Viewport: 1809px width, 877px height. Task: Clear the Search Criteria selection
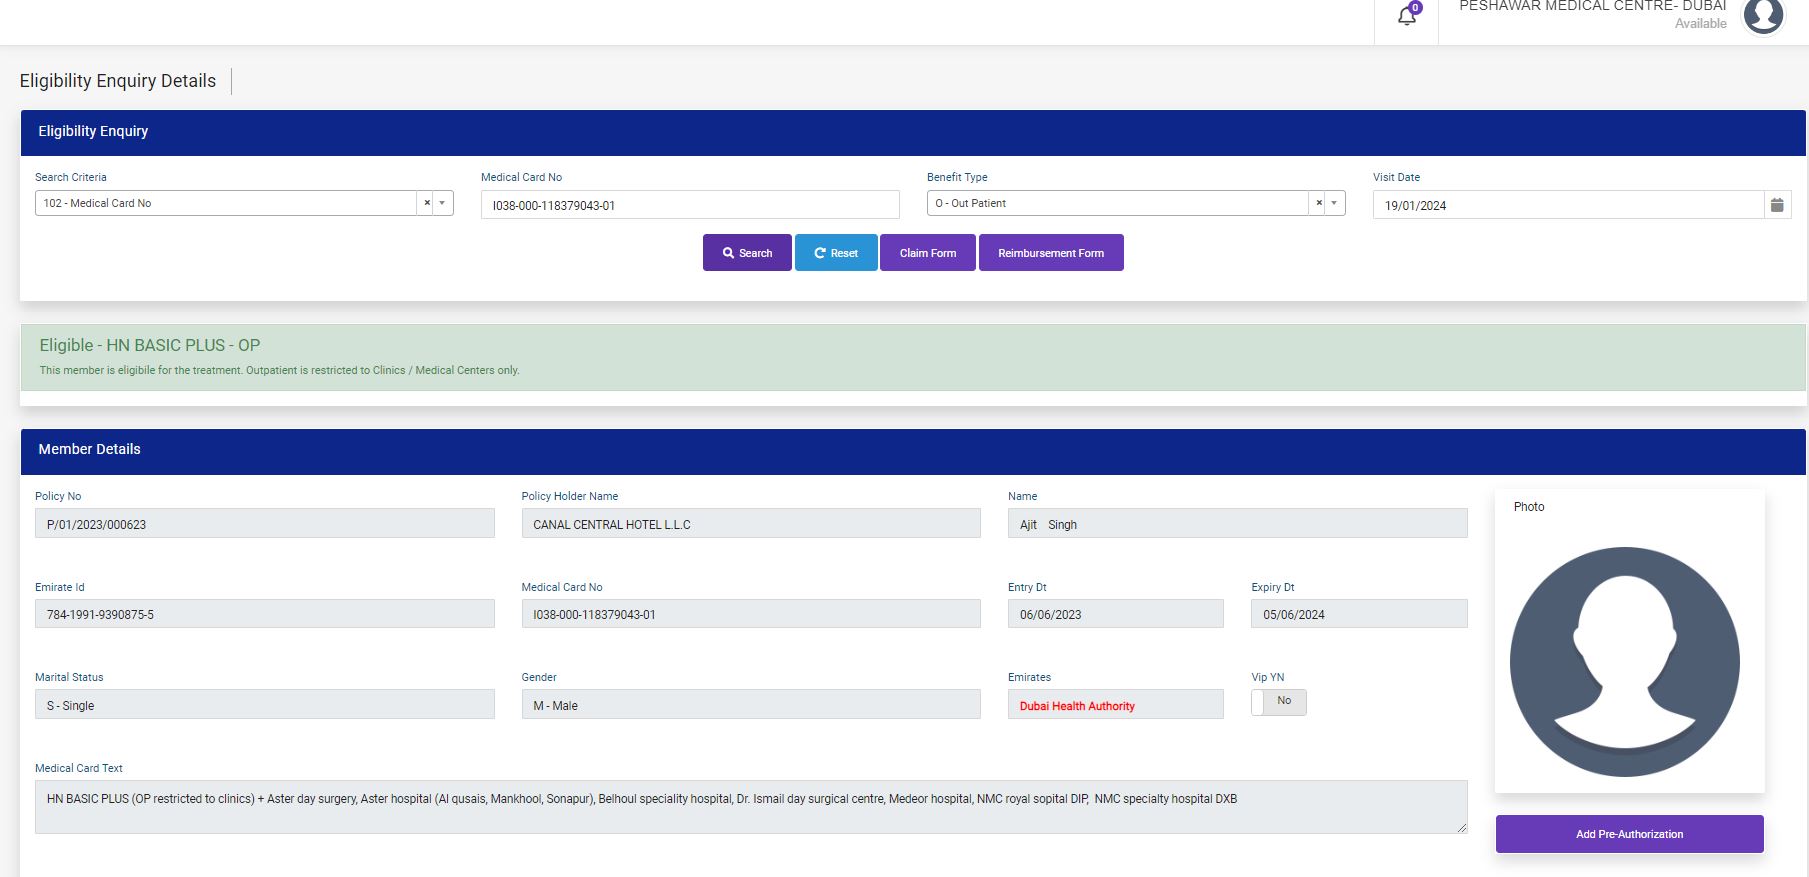click(x=427, y=203)
